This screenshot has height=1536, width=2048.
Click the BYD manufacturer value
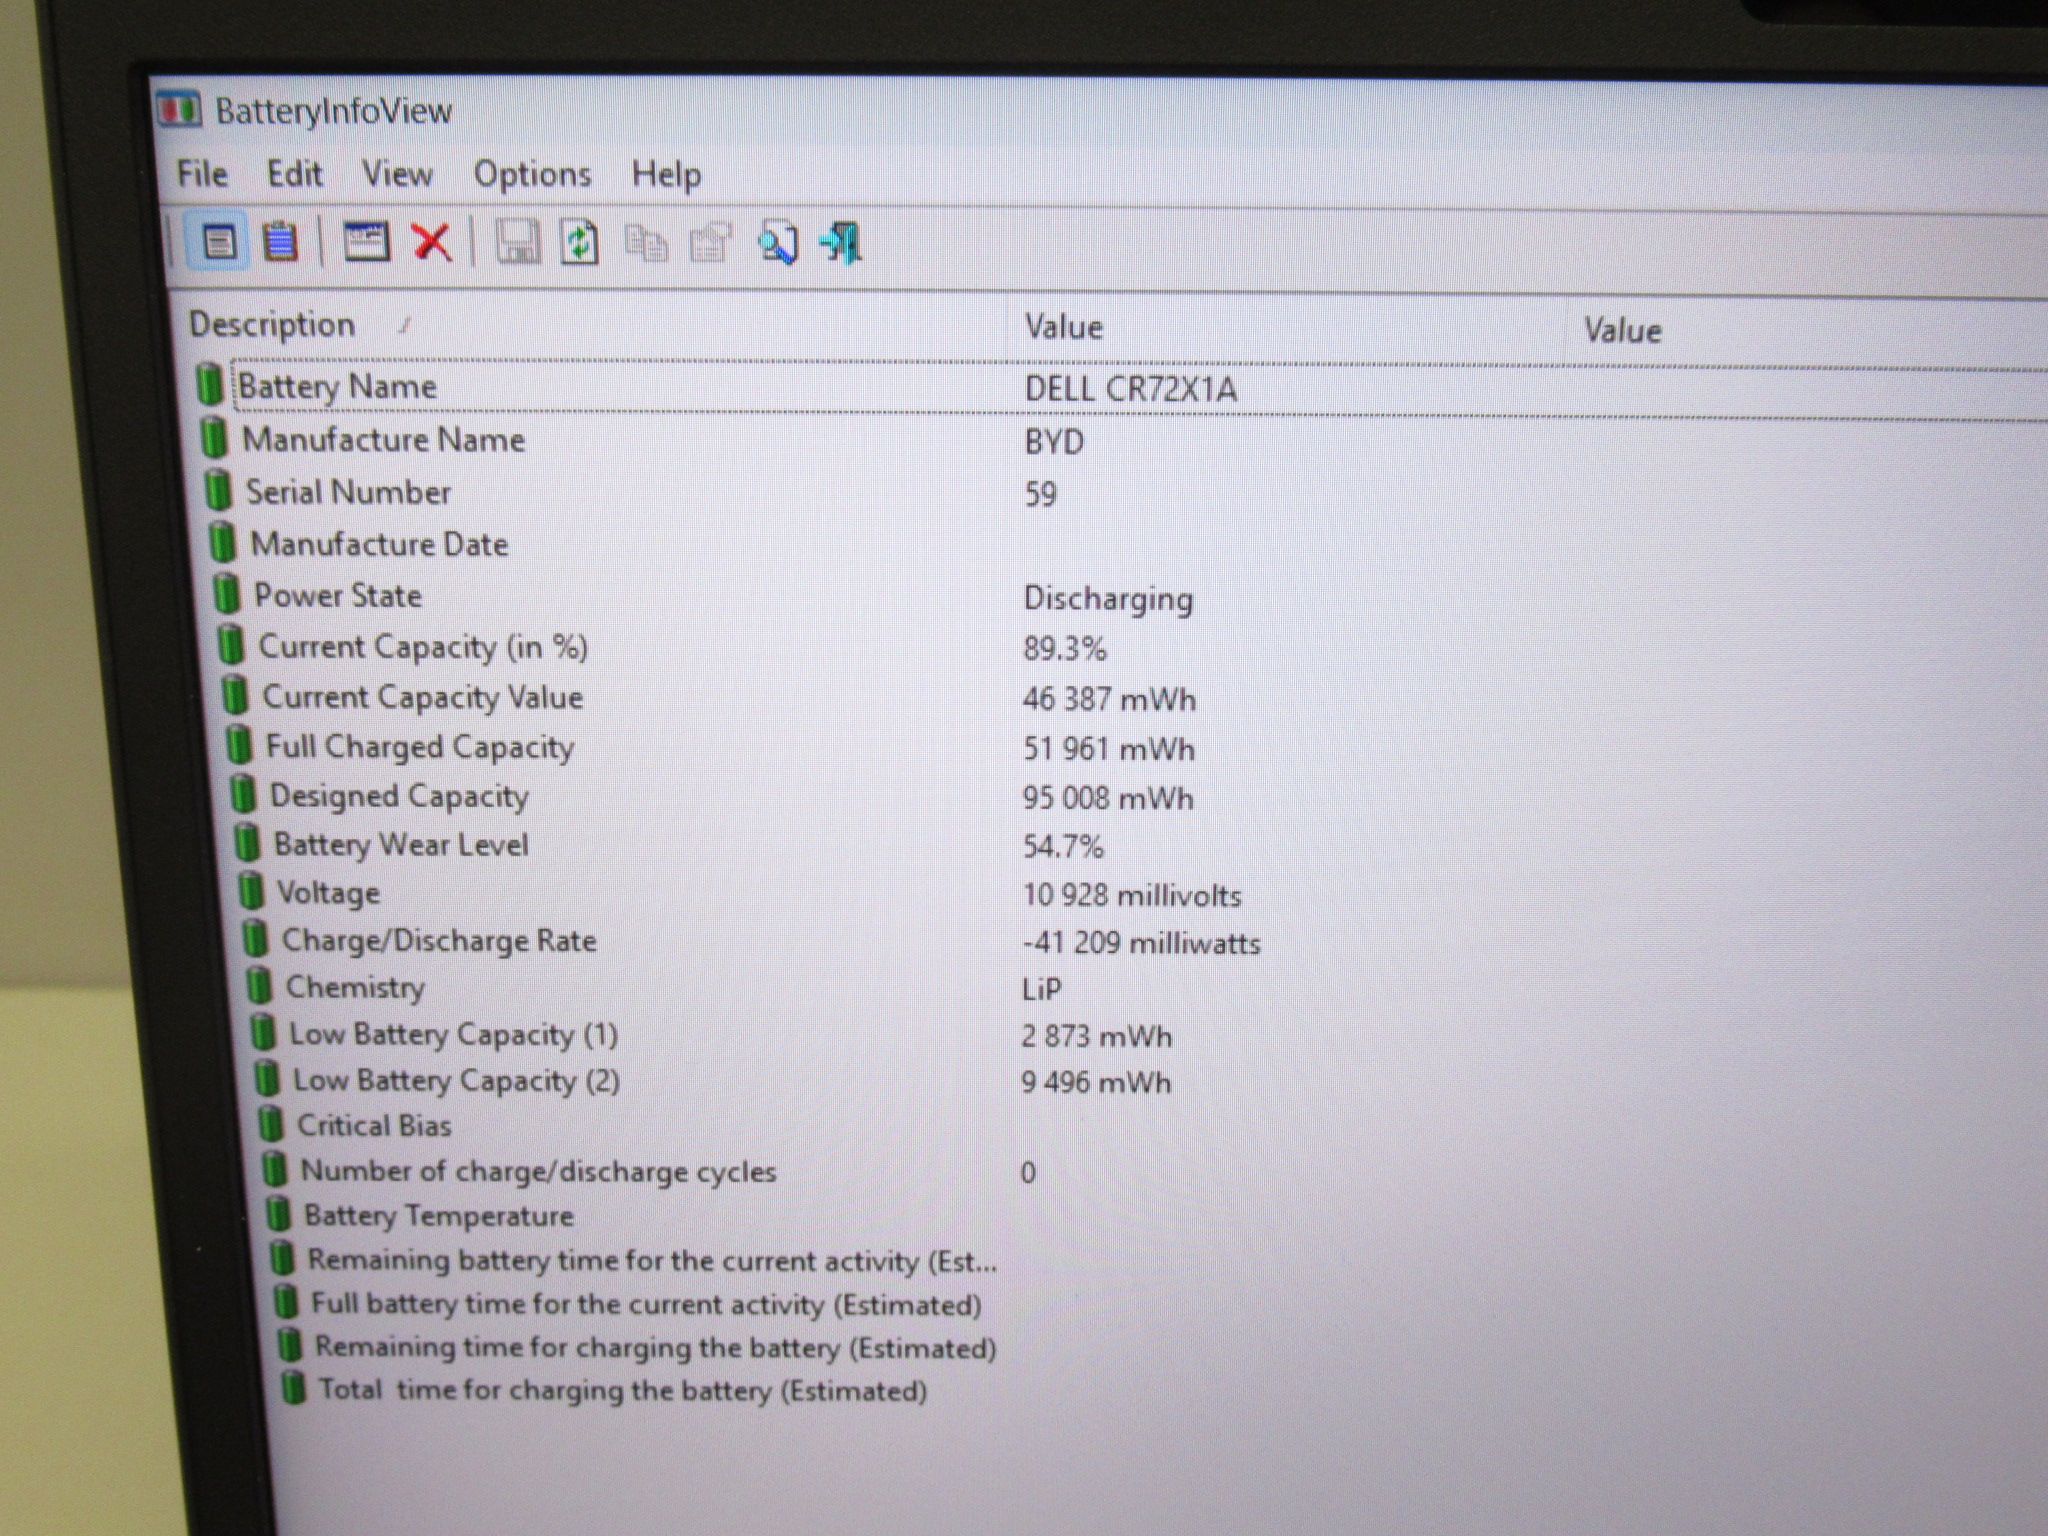(1054, 441)
